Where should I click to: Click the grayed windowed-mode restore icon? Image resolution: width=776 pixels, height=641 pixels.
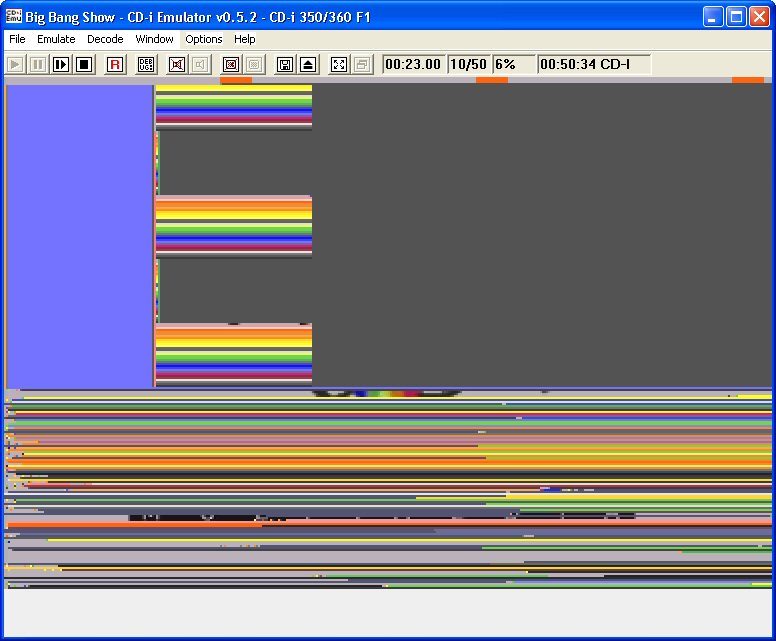point(362,64)
